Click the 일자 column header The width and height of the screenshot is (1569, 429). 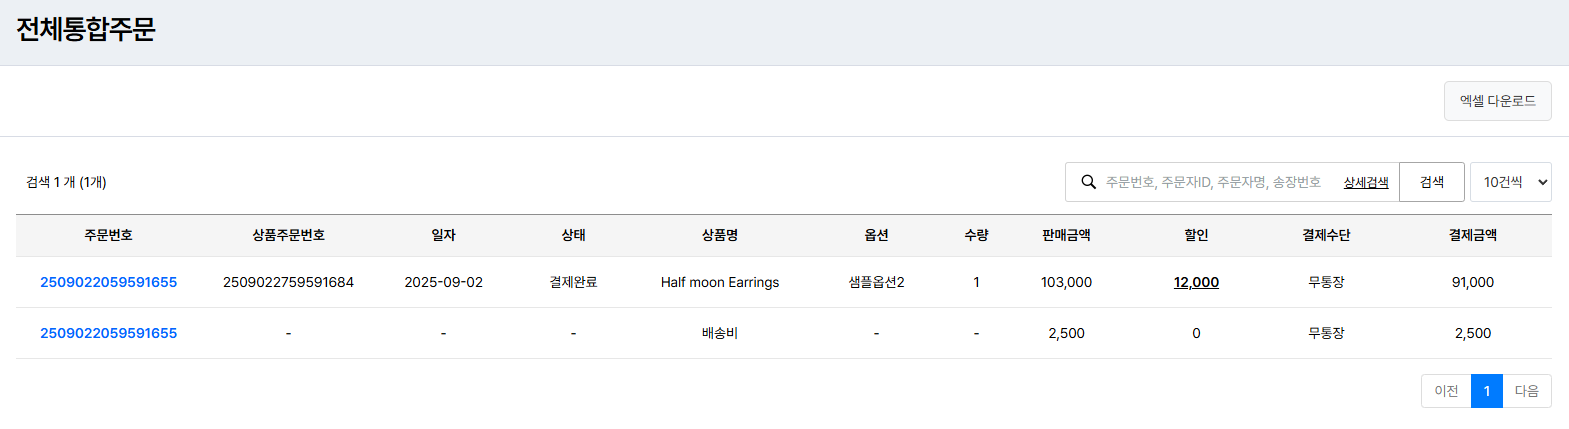pos(443,235)
